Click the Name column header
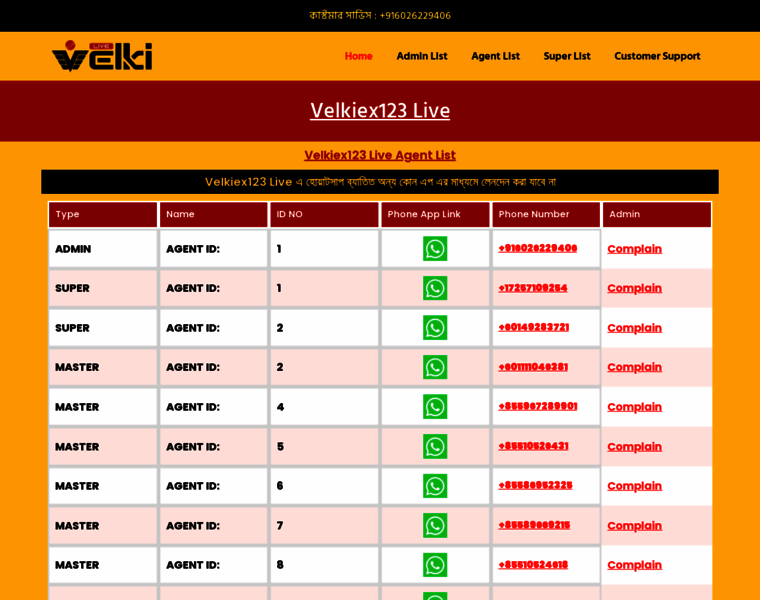Screen dimensions: 760x600 [x=214, y=214]
